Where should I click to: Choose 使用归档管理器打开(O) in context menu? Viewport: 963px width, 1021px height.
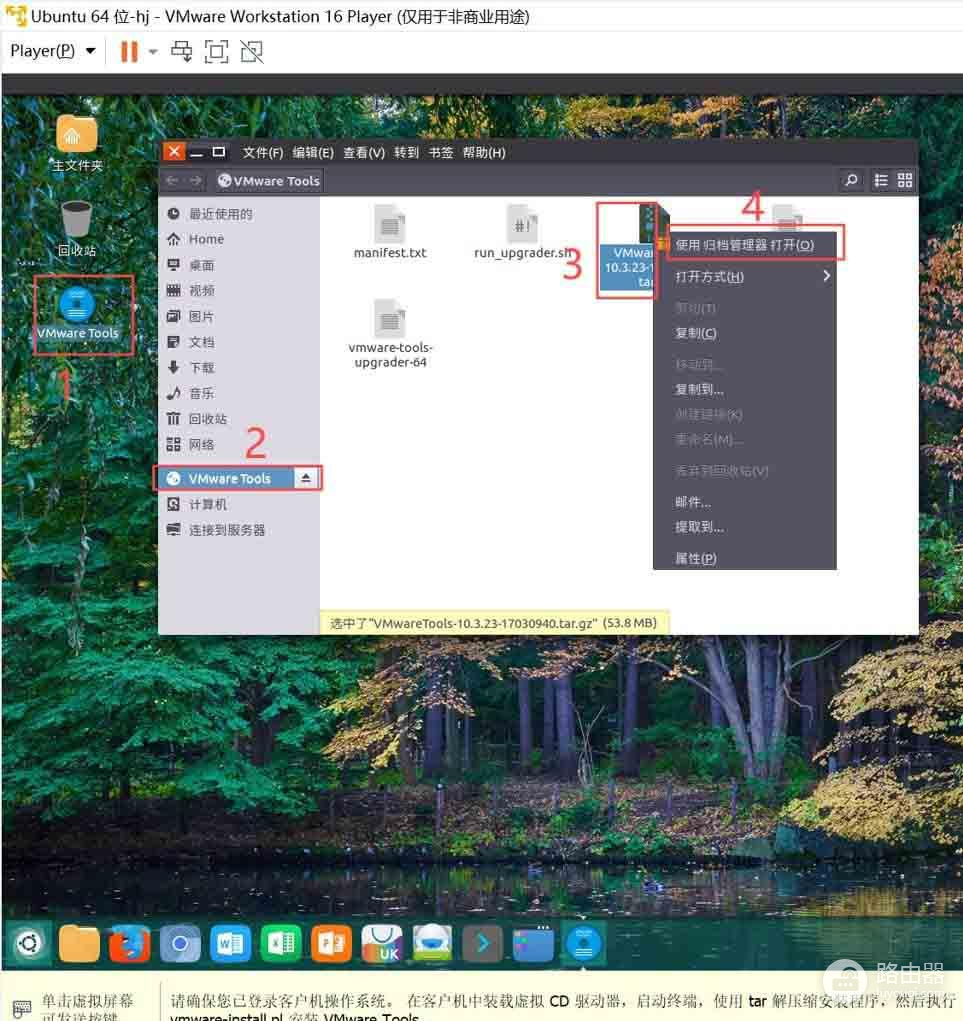click(745, 245)
